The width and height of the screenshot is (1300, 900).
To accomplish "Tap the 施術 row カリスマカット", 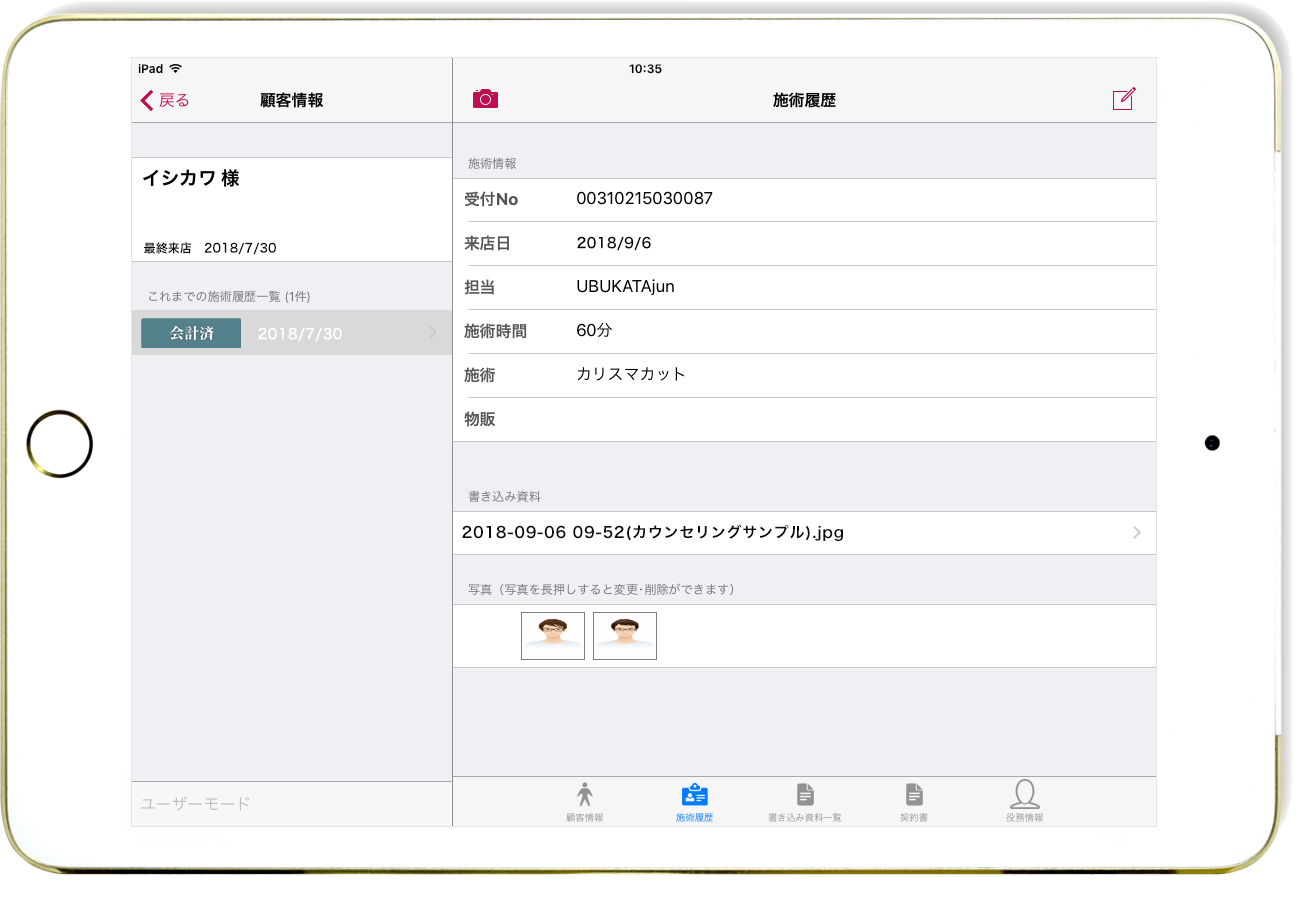I will tap(631, 375).
